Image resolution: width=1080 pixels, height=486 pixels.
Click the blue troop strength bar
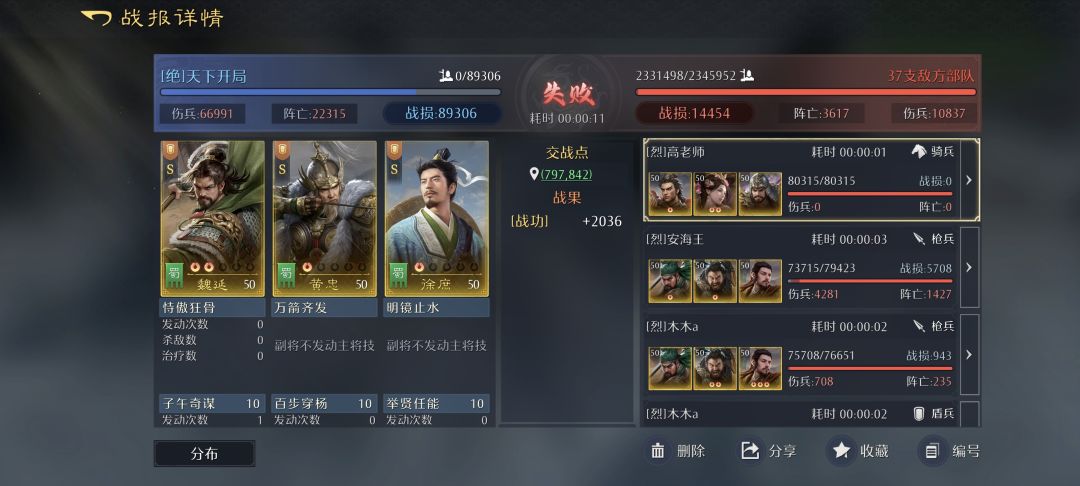click(331, 92)
